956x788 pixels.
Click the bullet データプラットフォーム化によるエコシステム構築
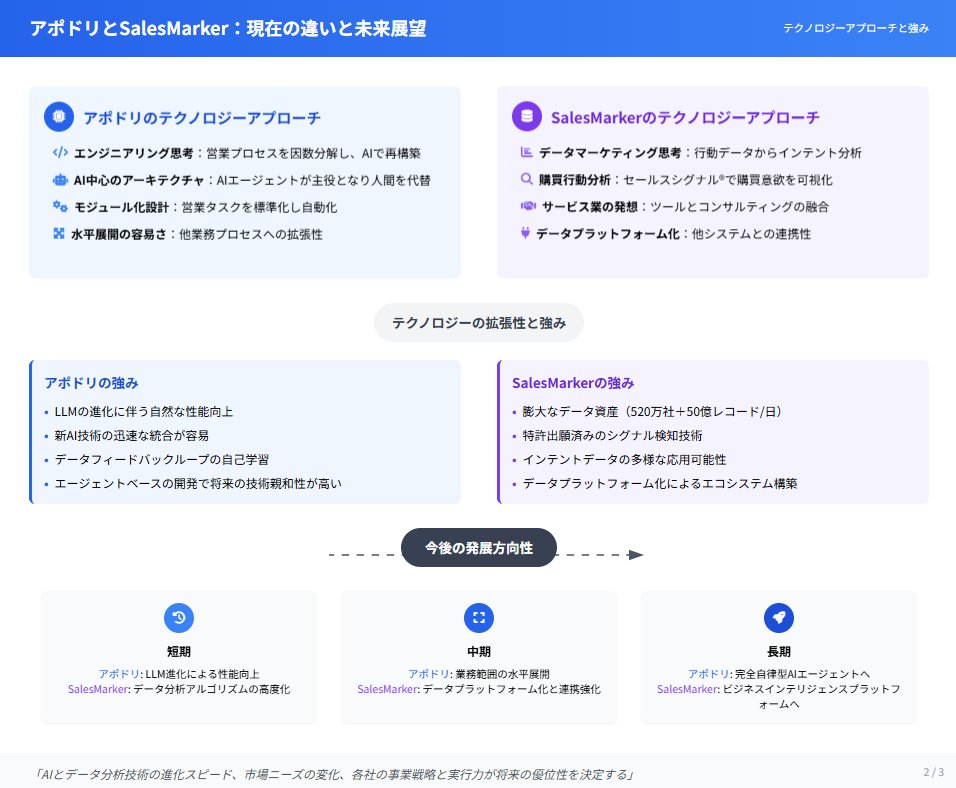click(660, 483)
